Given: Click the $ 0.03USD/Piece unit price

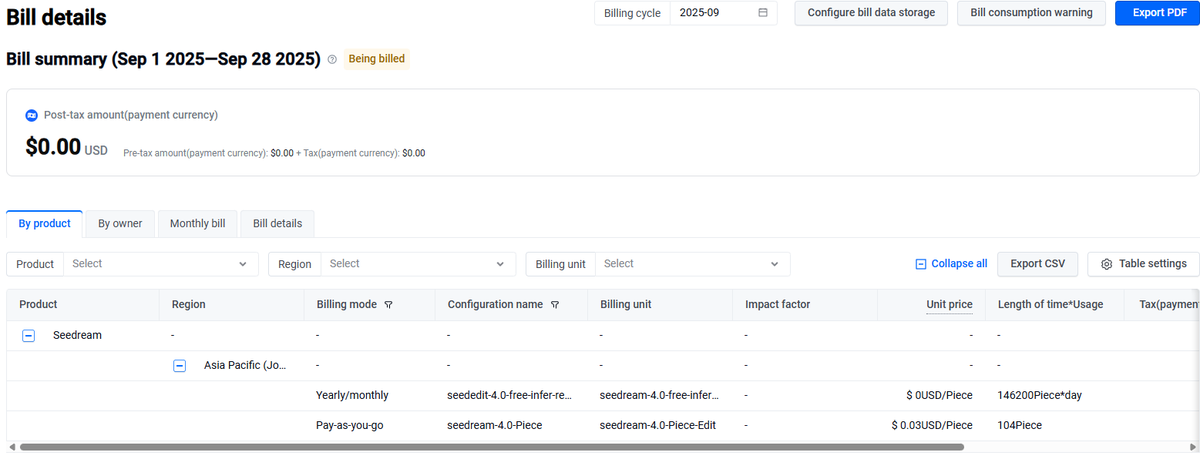Looking at the screenshot, I should 932,426.
